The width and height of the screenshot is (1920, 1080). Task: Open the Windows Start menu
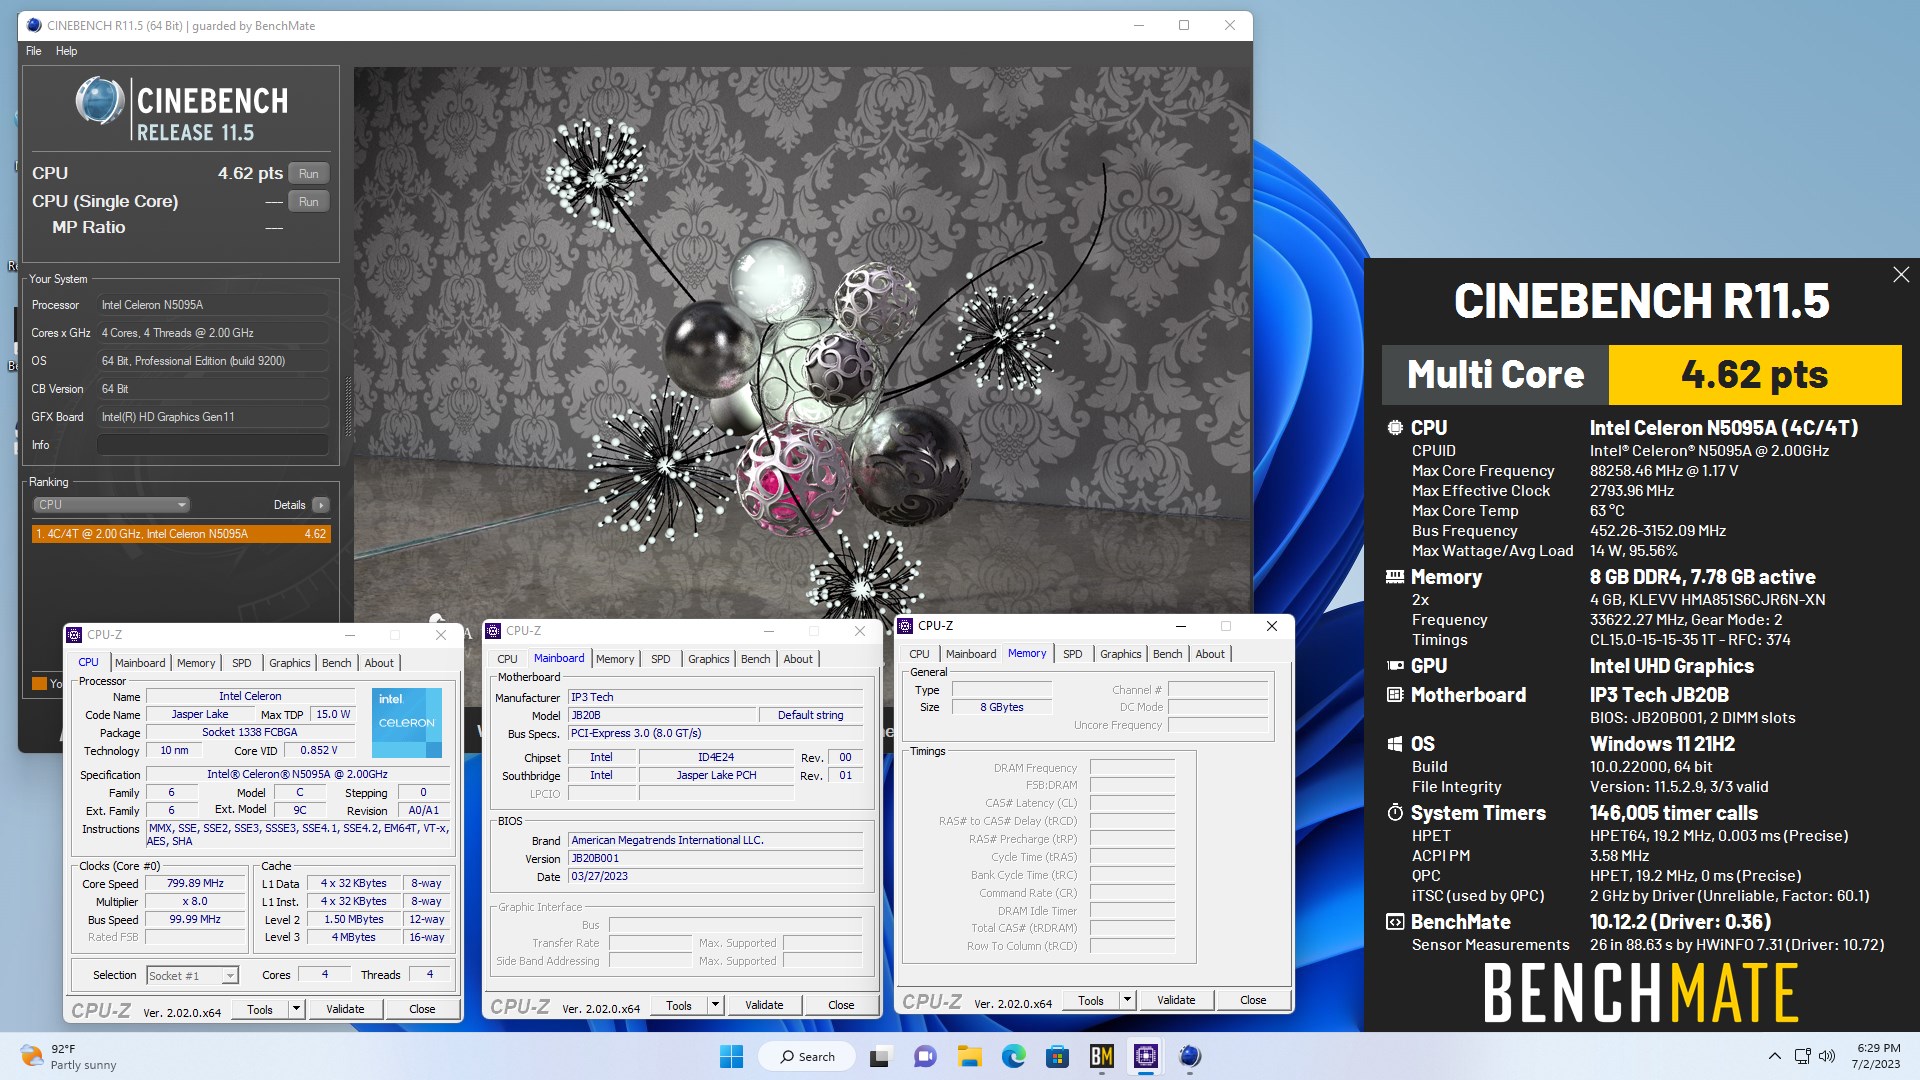tap(732, 1057)
